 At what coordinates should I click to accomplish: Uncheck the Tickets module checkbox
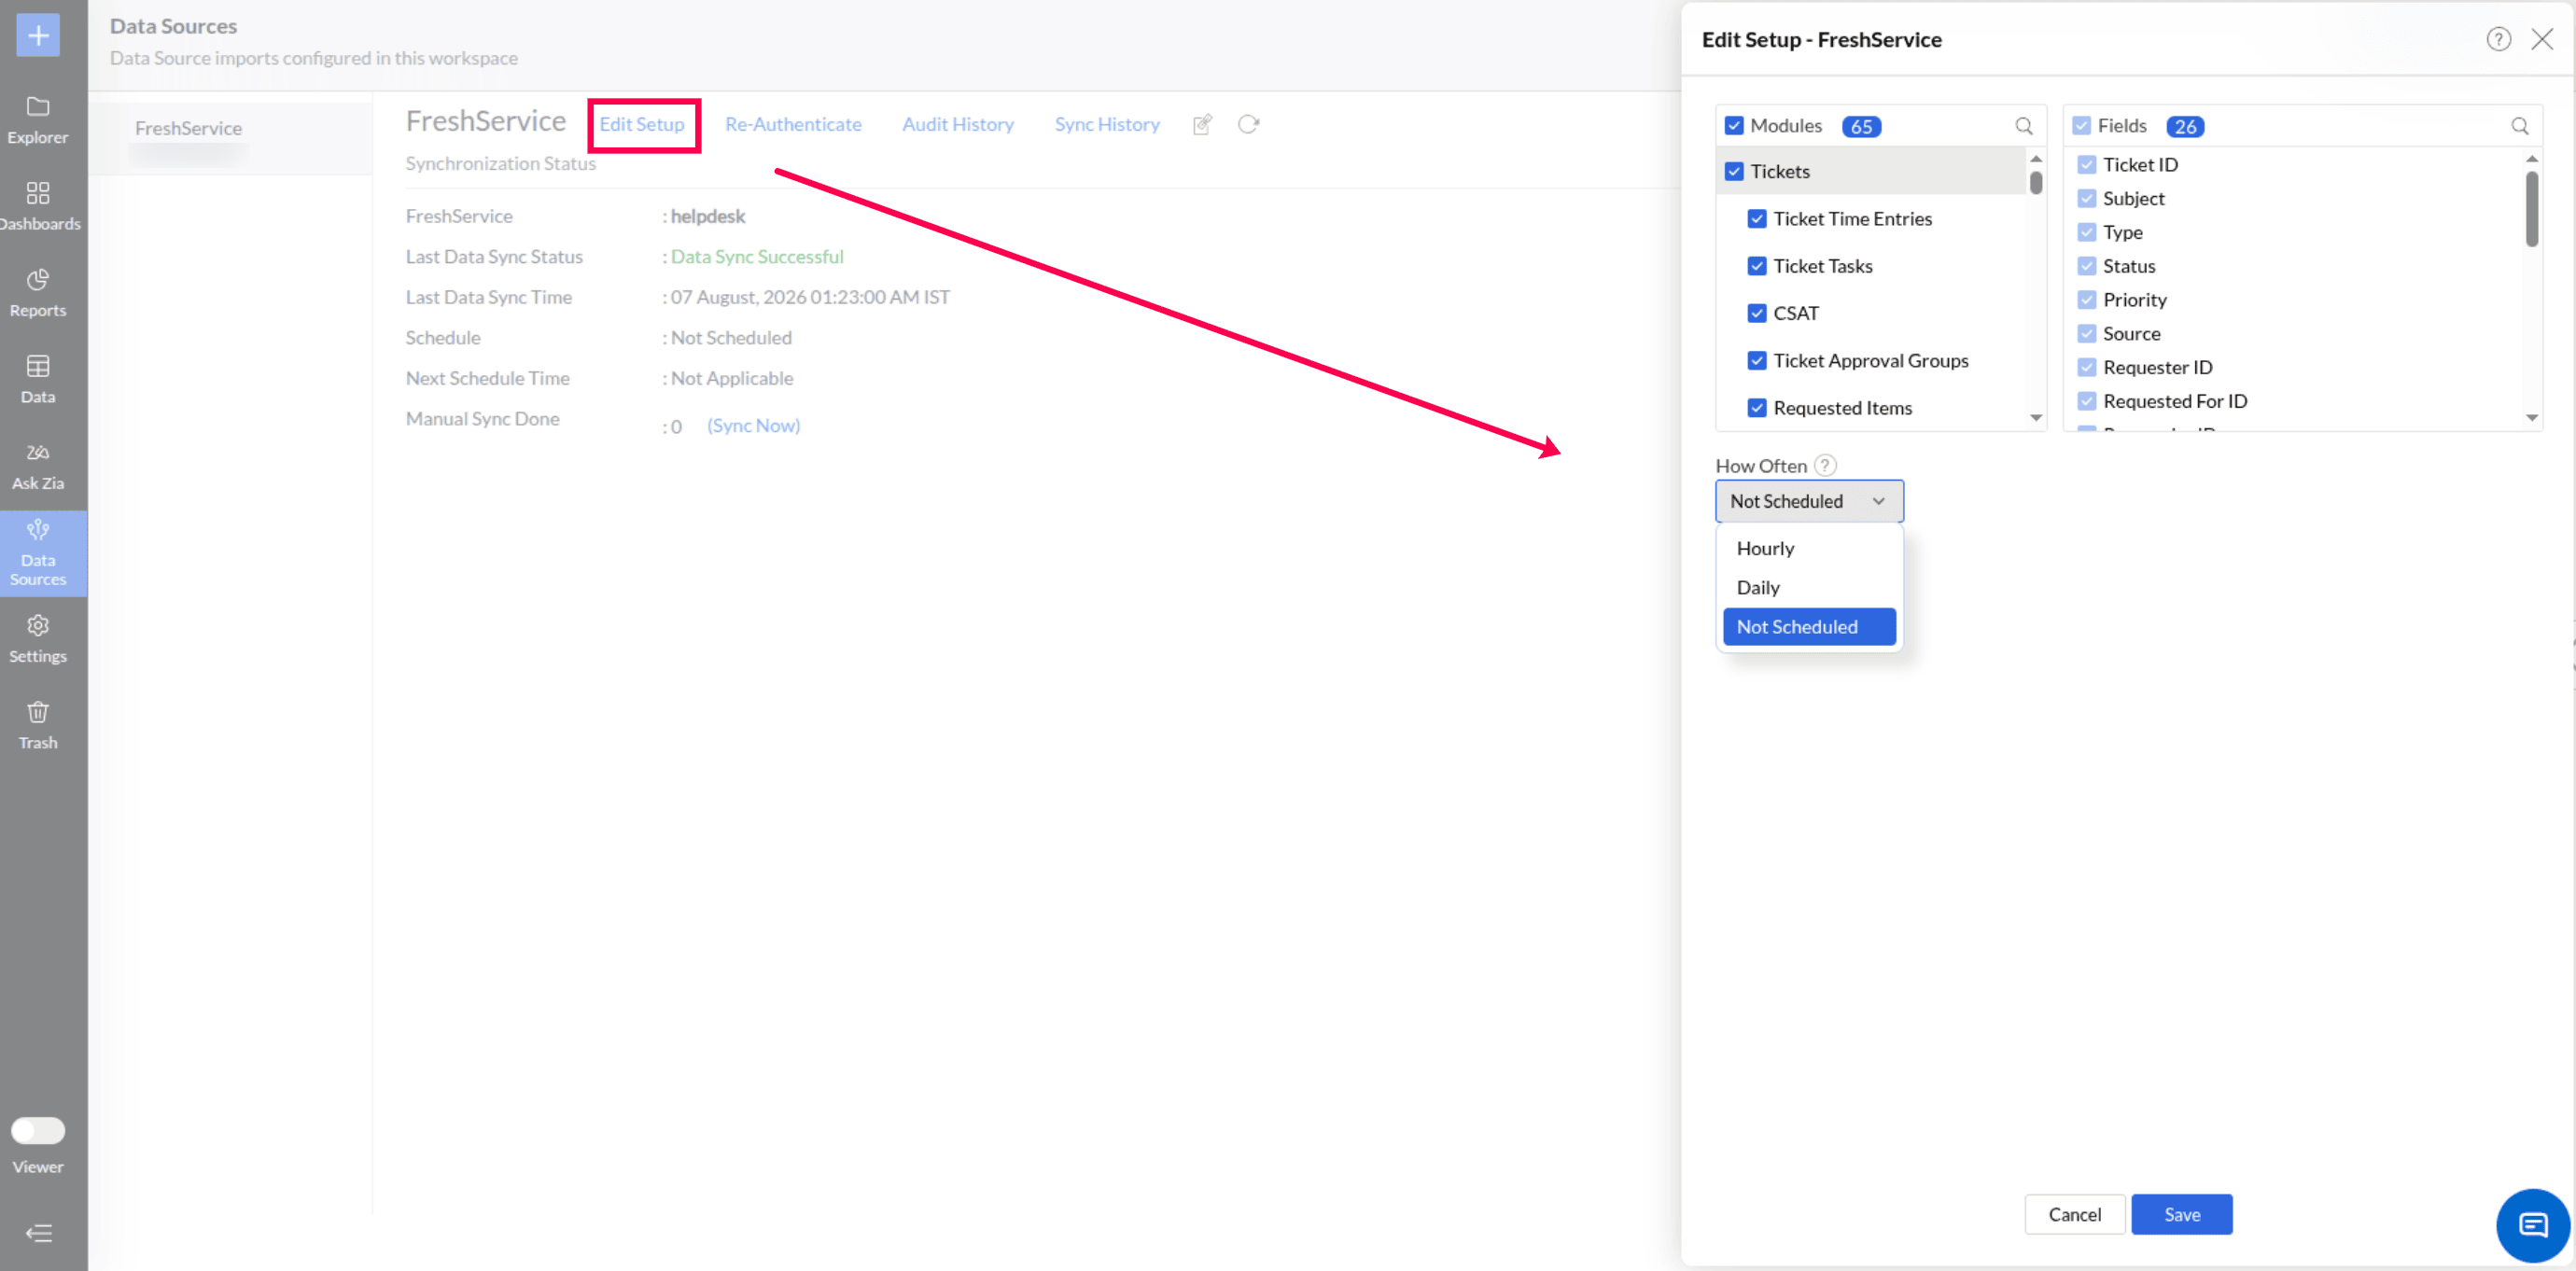(x=1734, y=172)
